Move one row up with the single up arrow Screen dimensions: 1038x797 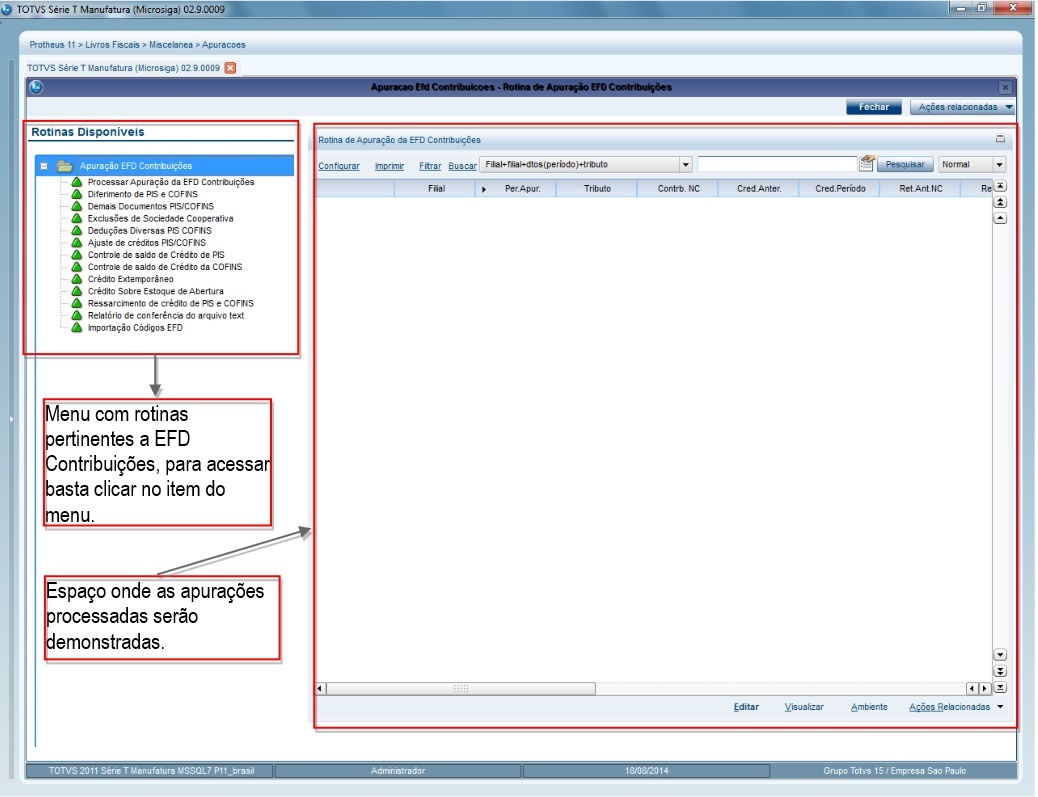[1000, 218]
